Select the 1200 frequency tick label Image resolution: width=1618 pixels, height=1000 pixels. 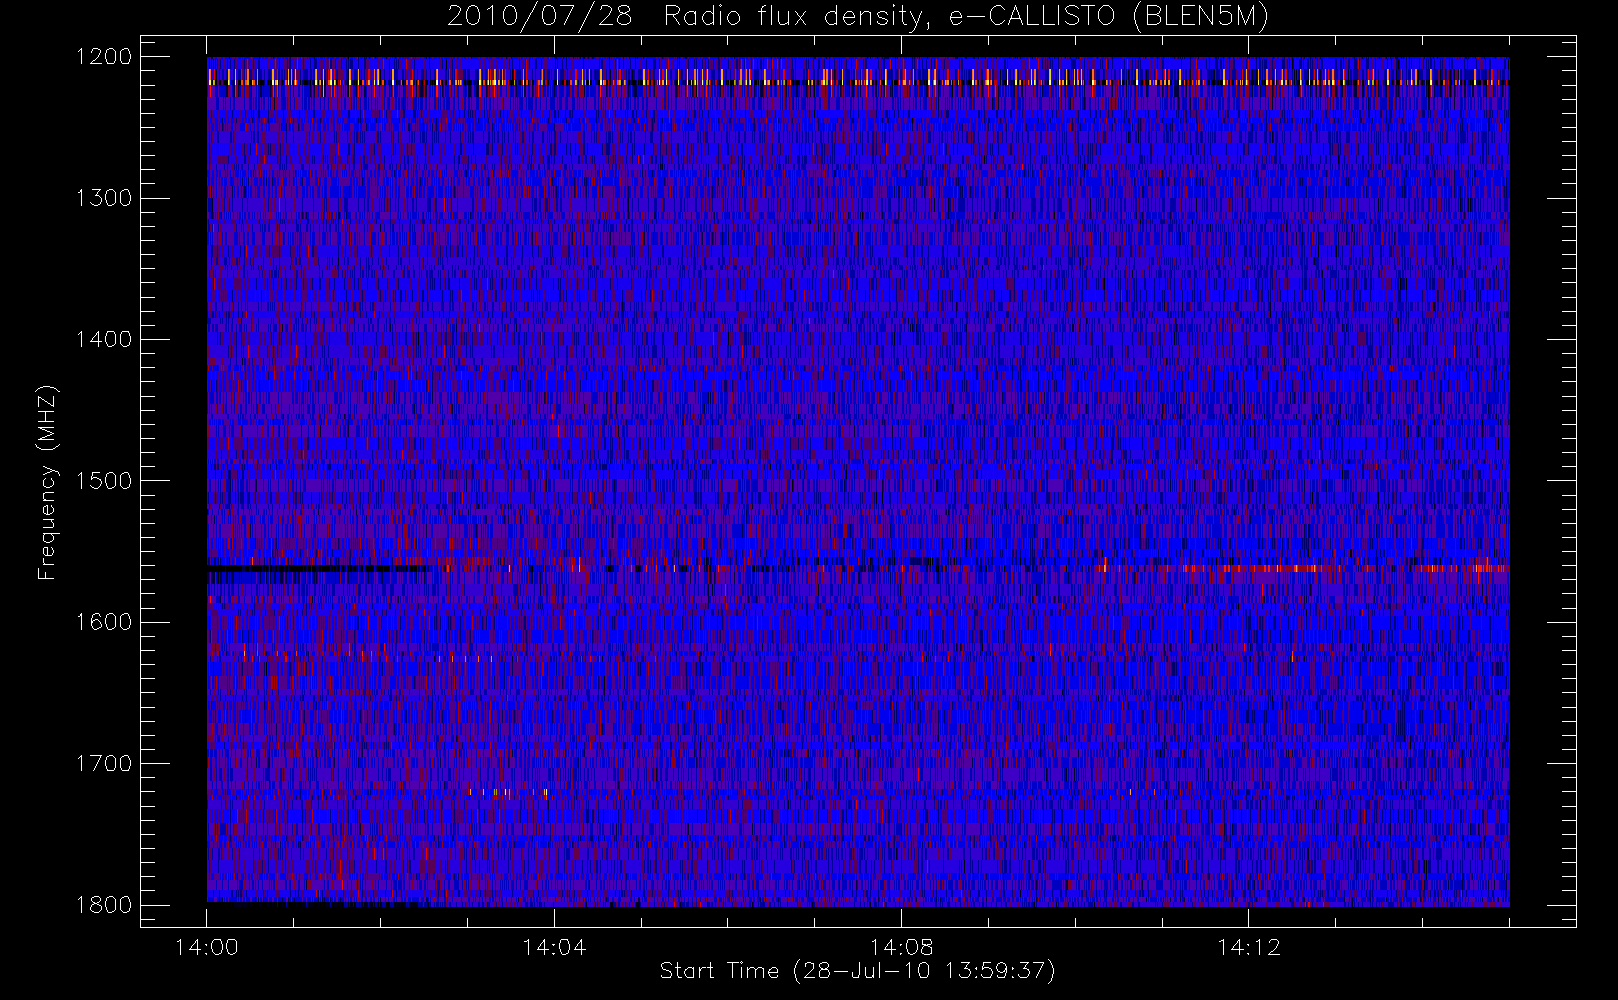click(x=104, y=57)
